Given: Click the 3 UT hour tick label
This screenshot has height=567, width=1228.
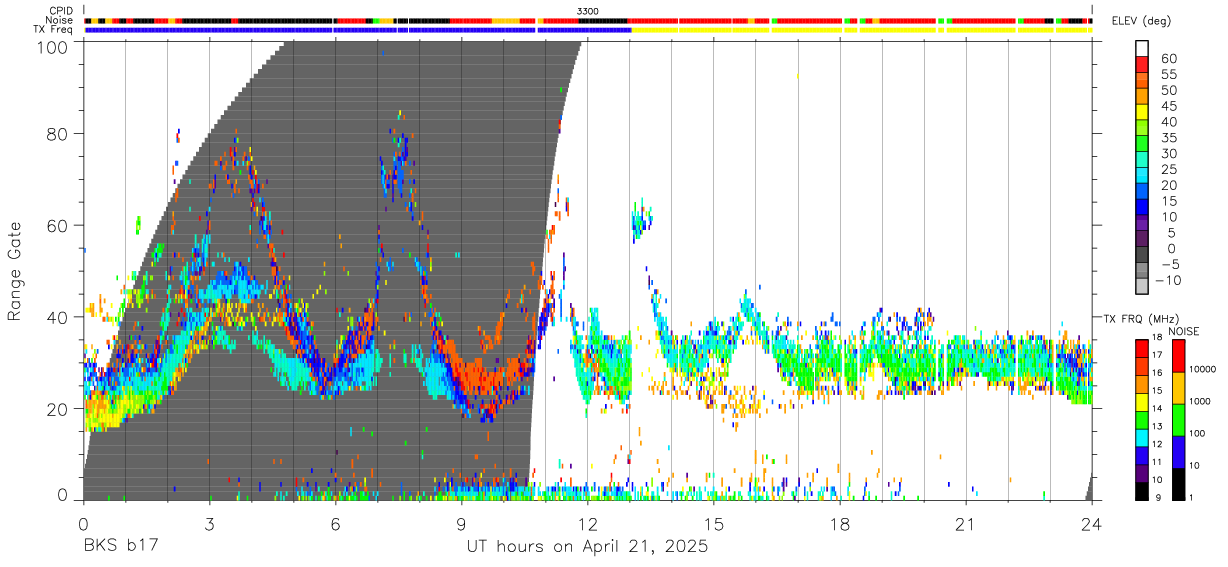Looking at the screenshot, I should tap(209, 523).
